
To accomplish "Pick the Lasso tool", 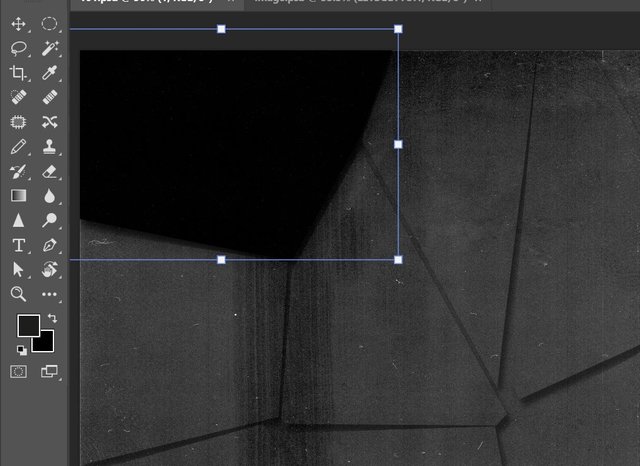I will [x=18, y=49].
